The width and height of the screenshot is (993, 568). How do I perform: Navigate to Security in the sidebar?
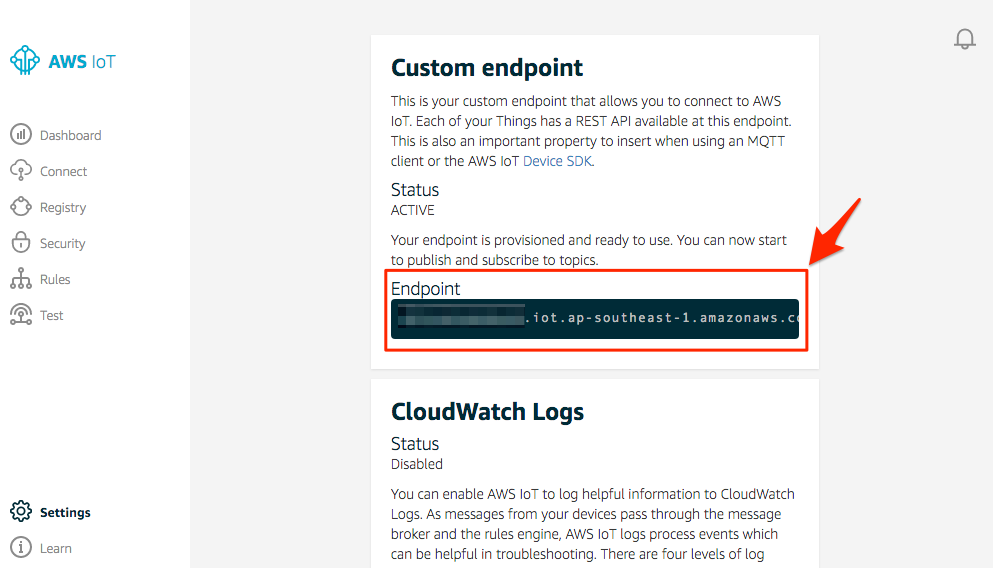pos(62,244)
